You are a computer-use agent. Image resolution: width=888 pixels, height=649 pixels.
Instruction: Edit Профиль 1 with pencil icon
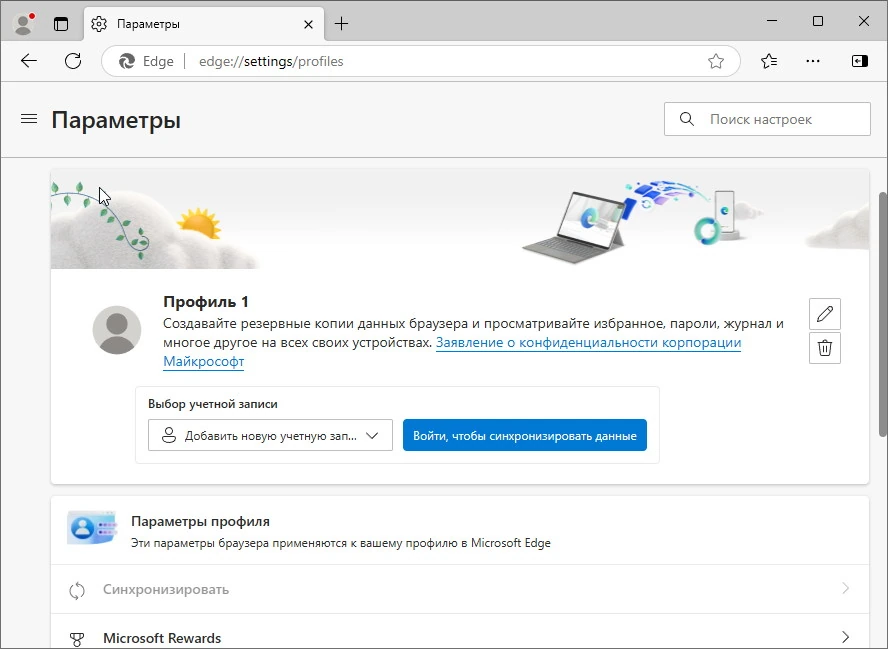[x=825, y=314]
